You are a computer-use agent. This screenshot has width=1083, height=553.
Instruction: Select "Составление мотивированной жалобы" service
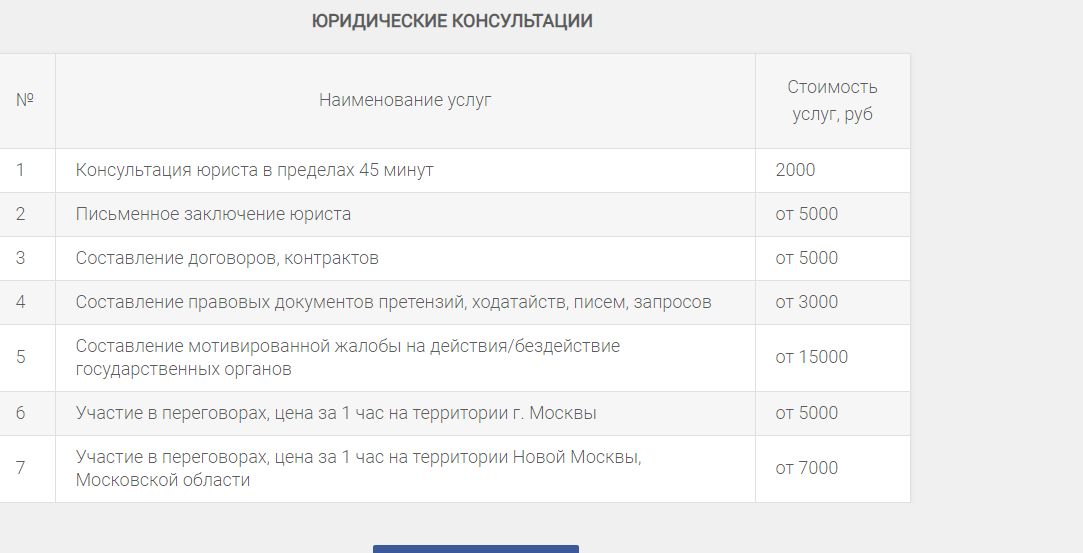(x=348, y=357)
